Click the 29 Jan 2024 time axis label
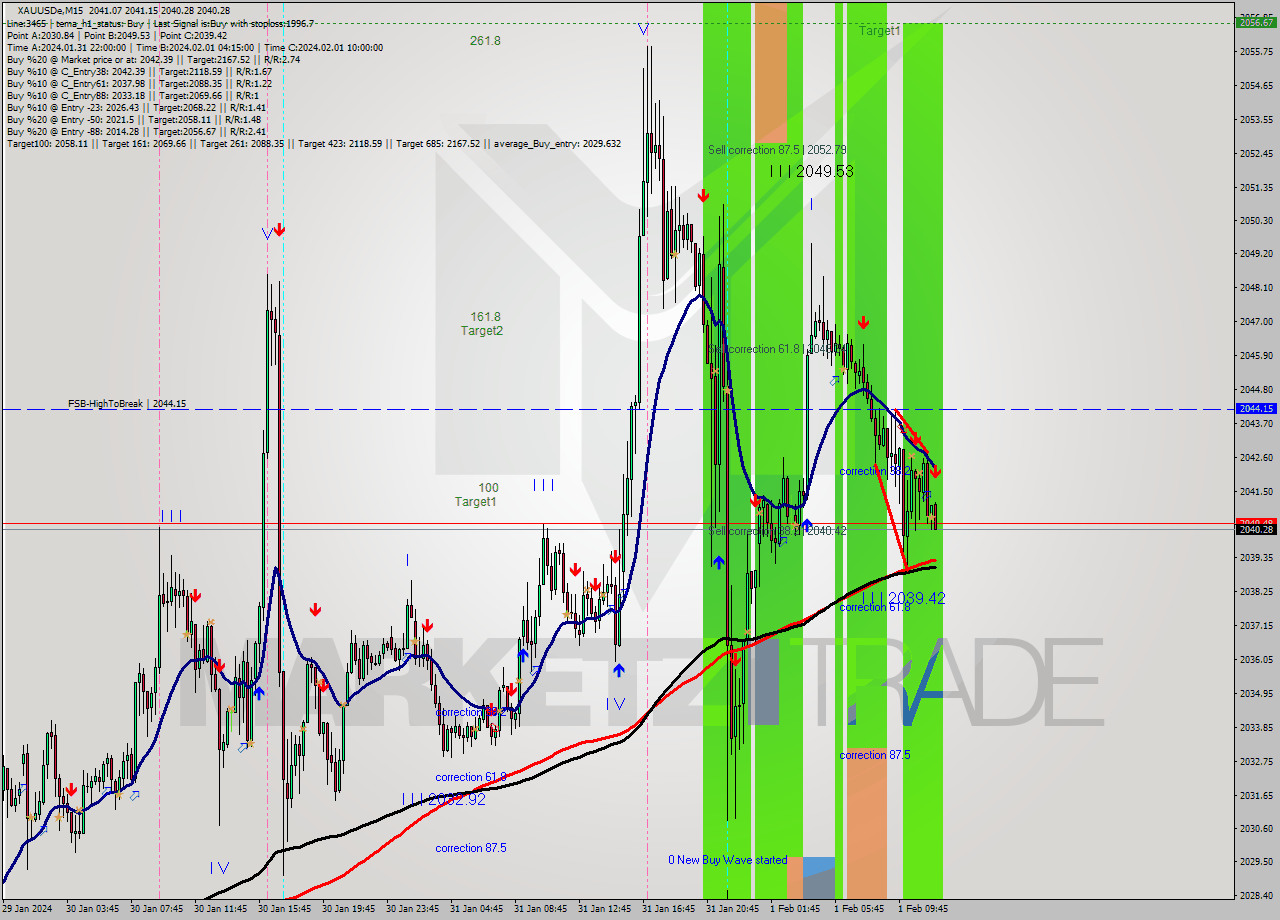1280x920 pixels. (28, 909)
